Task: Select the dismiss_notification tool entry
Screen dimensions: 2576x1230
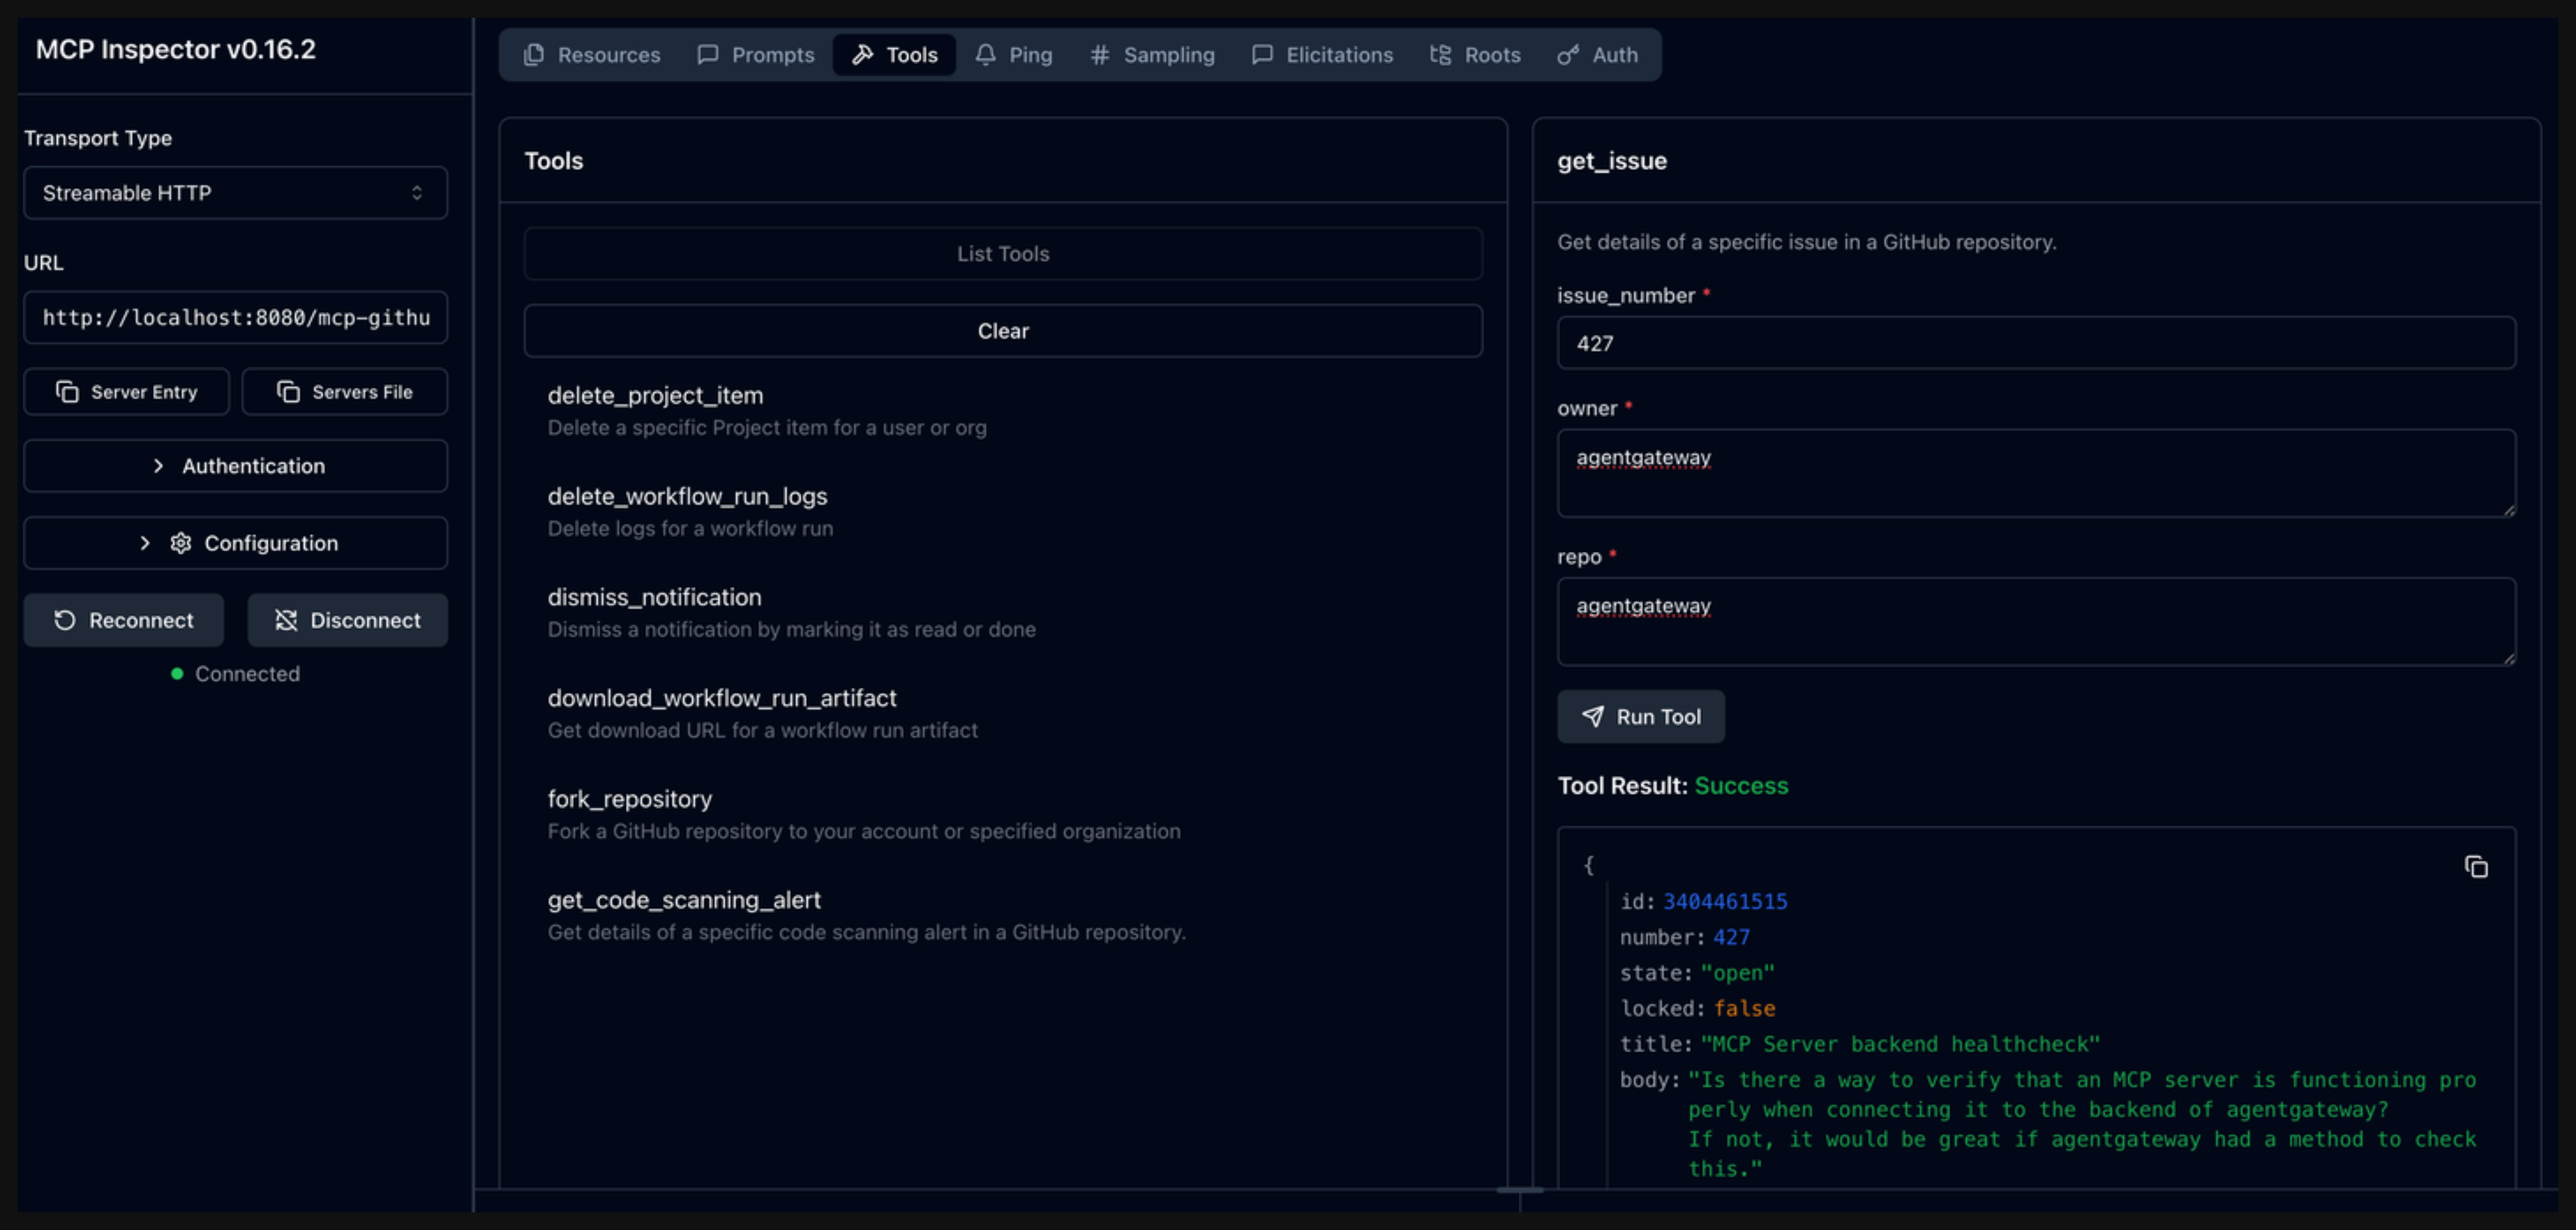Action: pyautogui.click(x=654, y=597)
